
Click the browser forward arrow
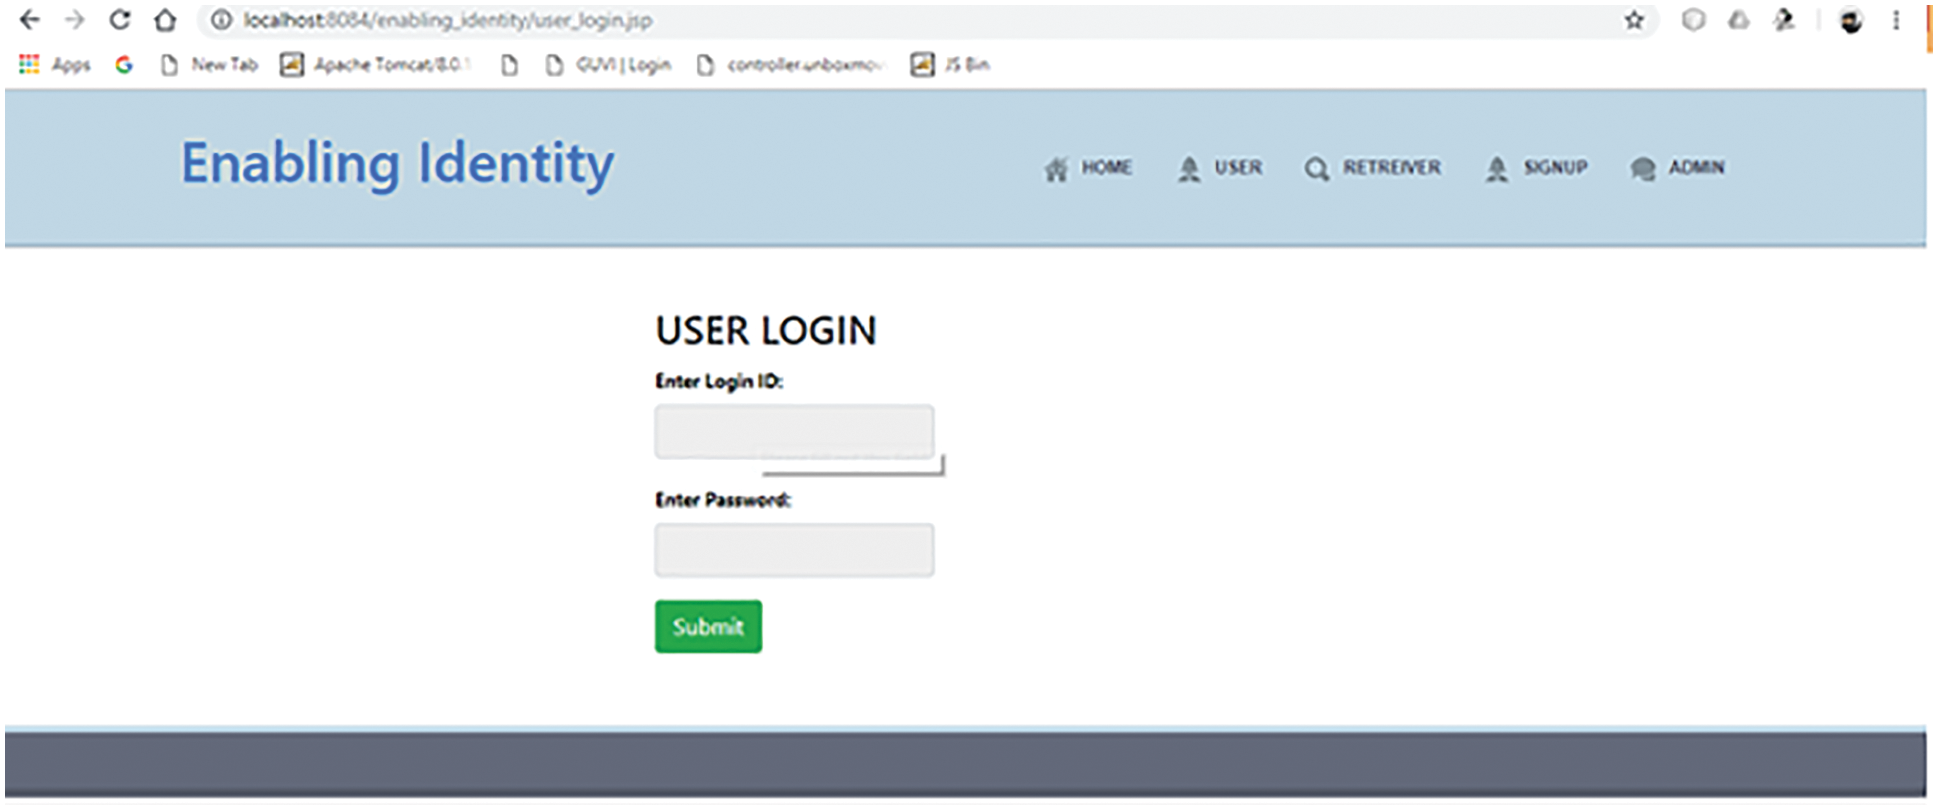pyautogui.click(x=75, y=20)
